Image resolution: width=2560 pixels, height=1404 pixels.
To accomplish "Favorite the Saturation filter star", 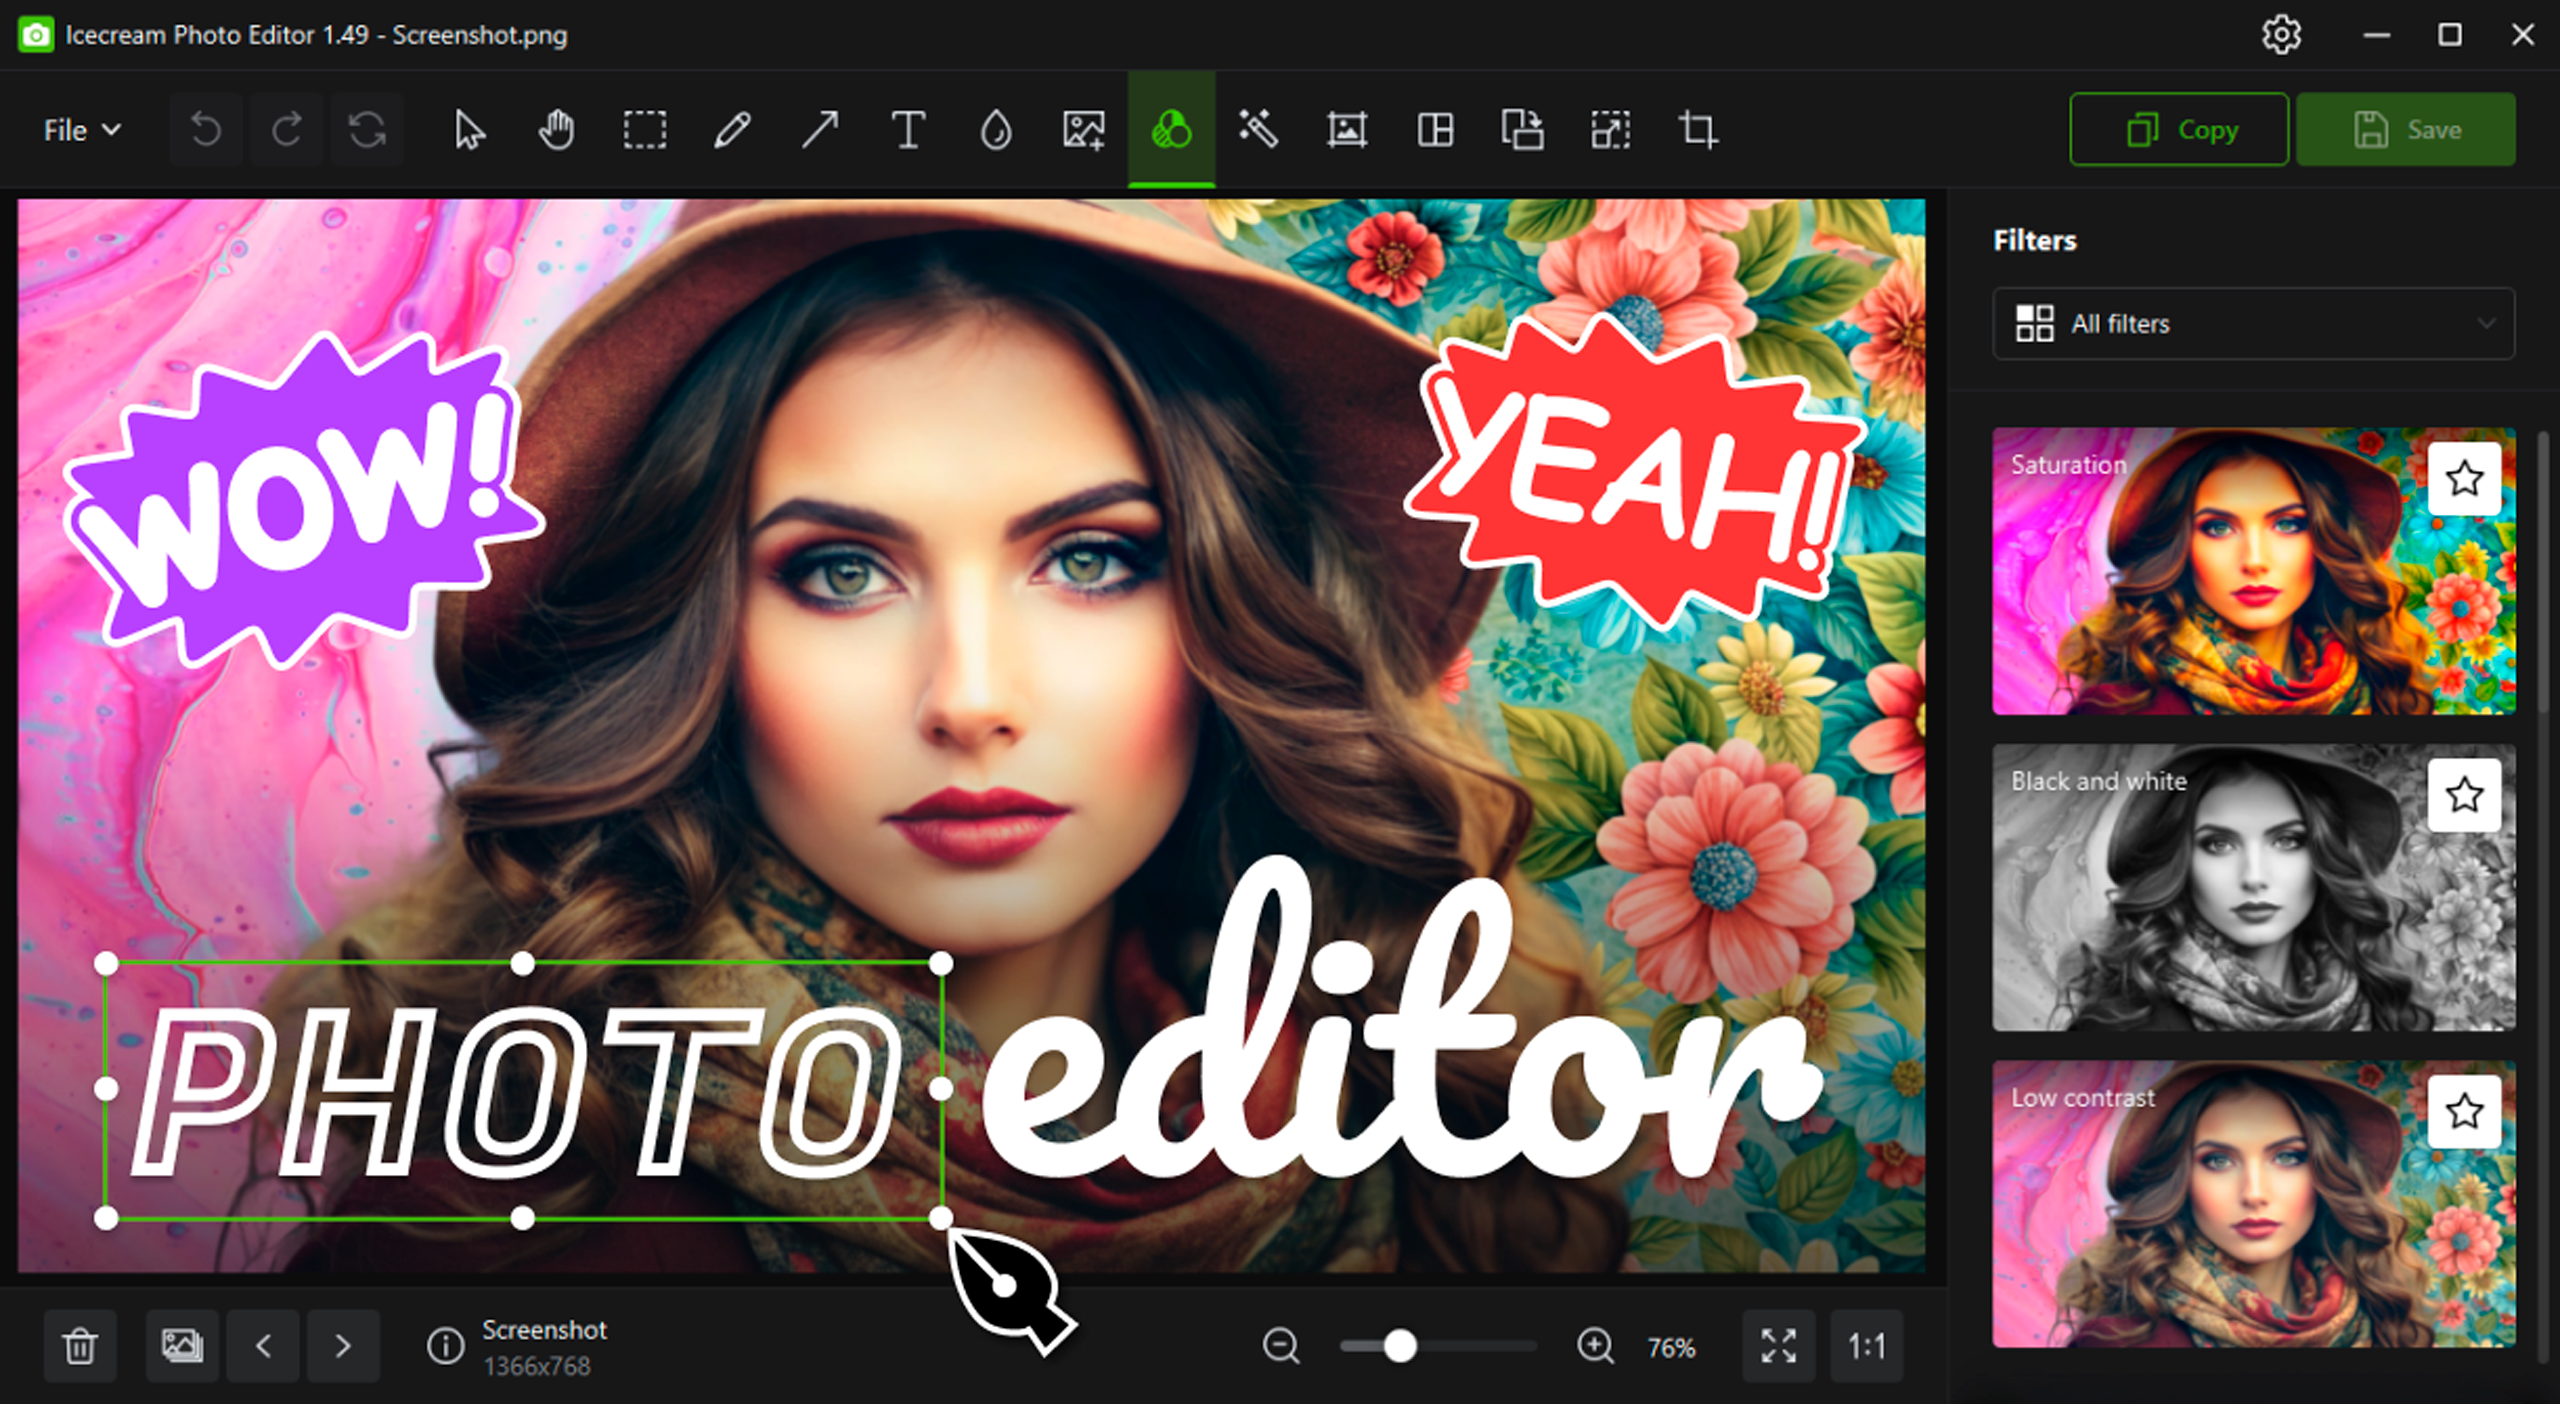I will click(2464, 479).
